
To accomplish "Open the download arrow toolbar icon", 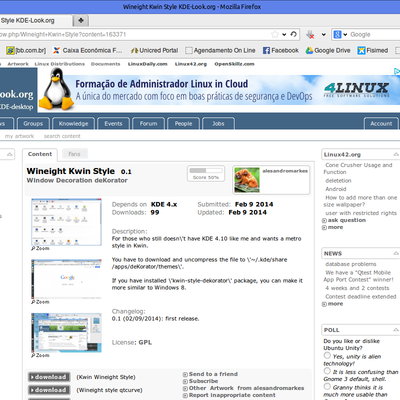I will pyautogui.click(x=310, y=34).
